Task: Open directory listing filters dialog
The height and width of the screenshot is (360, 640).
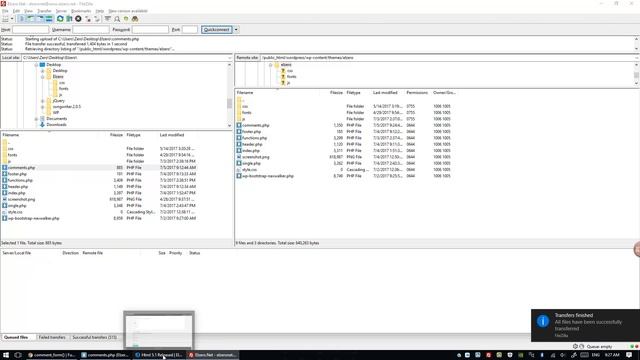Action: 107,19
